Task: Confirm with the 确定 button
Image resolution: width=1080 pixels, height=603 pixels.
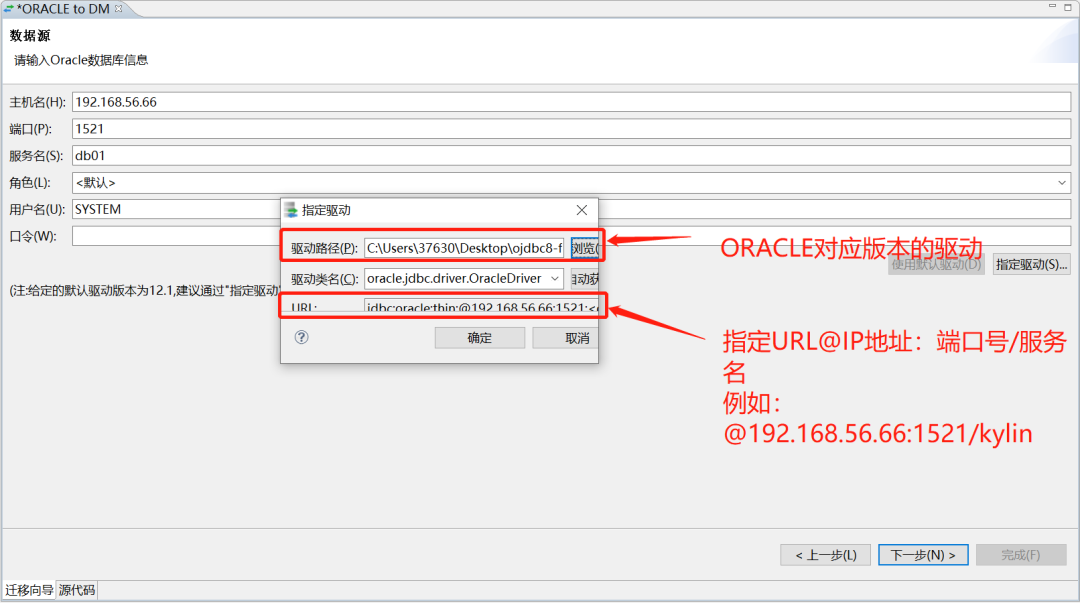Action: 479,338
